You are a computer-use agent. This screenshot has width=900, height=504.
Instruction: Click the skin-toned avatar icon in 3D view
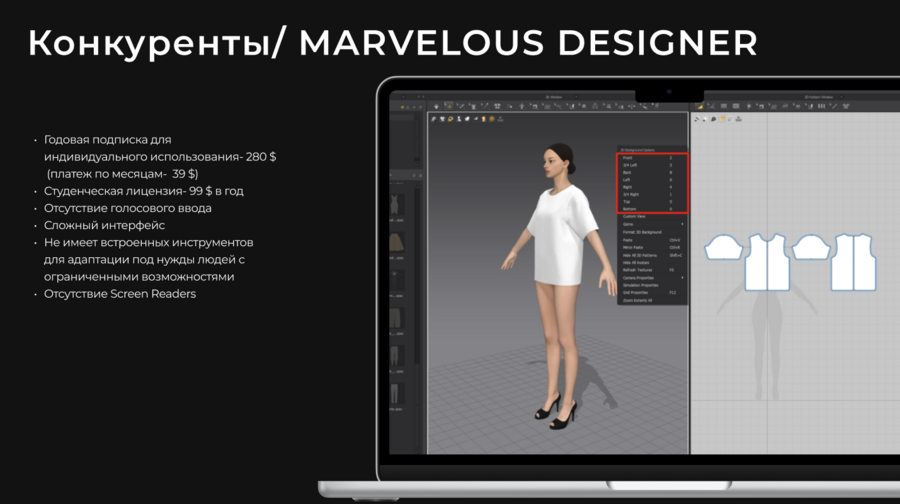pos(483,119)
